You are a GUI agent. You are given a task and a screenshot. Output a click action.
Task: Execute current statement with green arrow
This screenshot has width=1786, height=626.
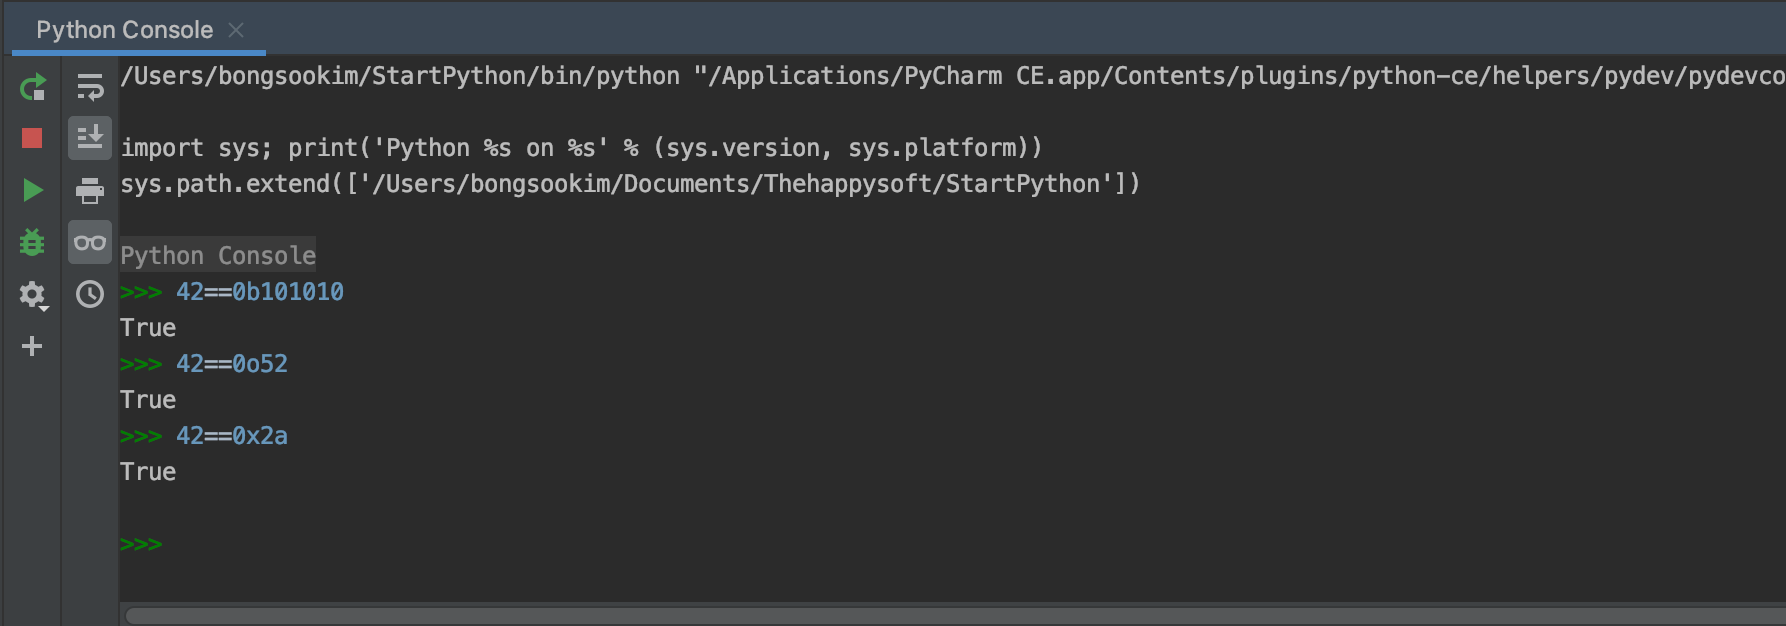tap(32, 190)
